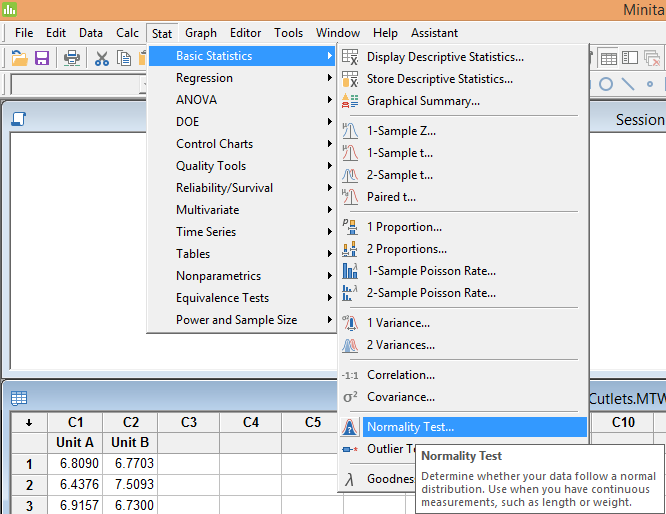666x514 pixels.
Task: Expand the Control Charts submenu
Action: click(x=241, y=144)
